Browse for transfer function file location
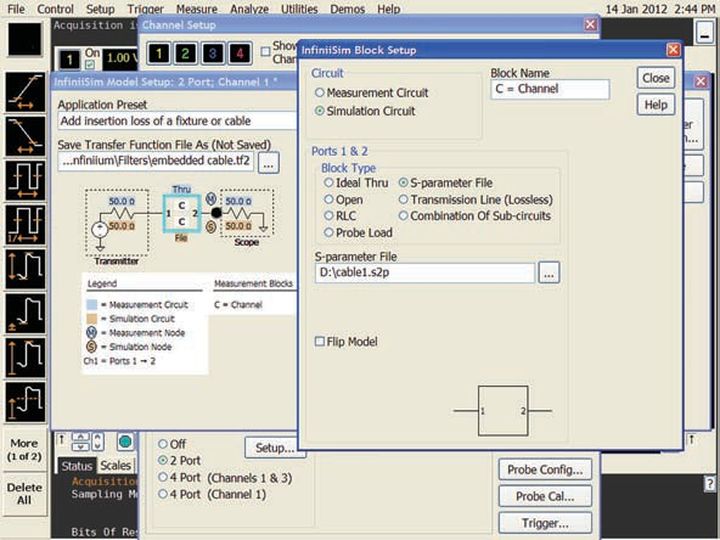The height and width of the screenshot is (540, 720). tap(269, 163)
